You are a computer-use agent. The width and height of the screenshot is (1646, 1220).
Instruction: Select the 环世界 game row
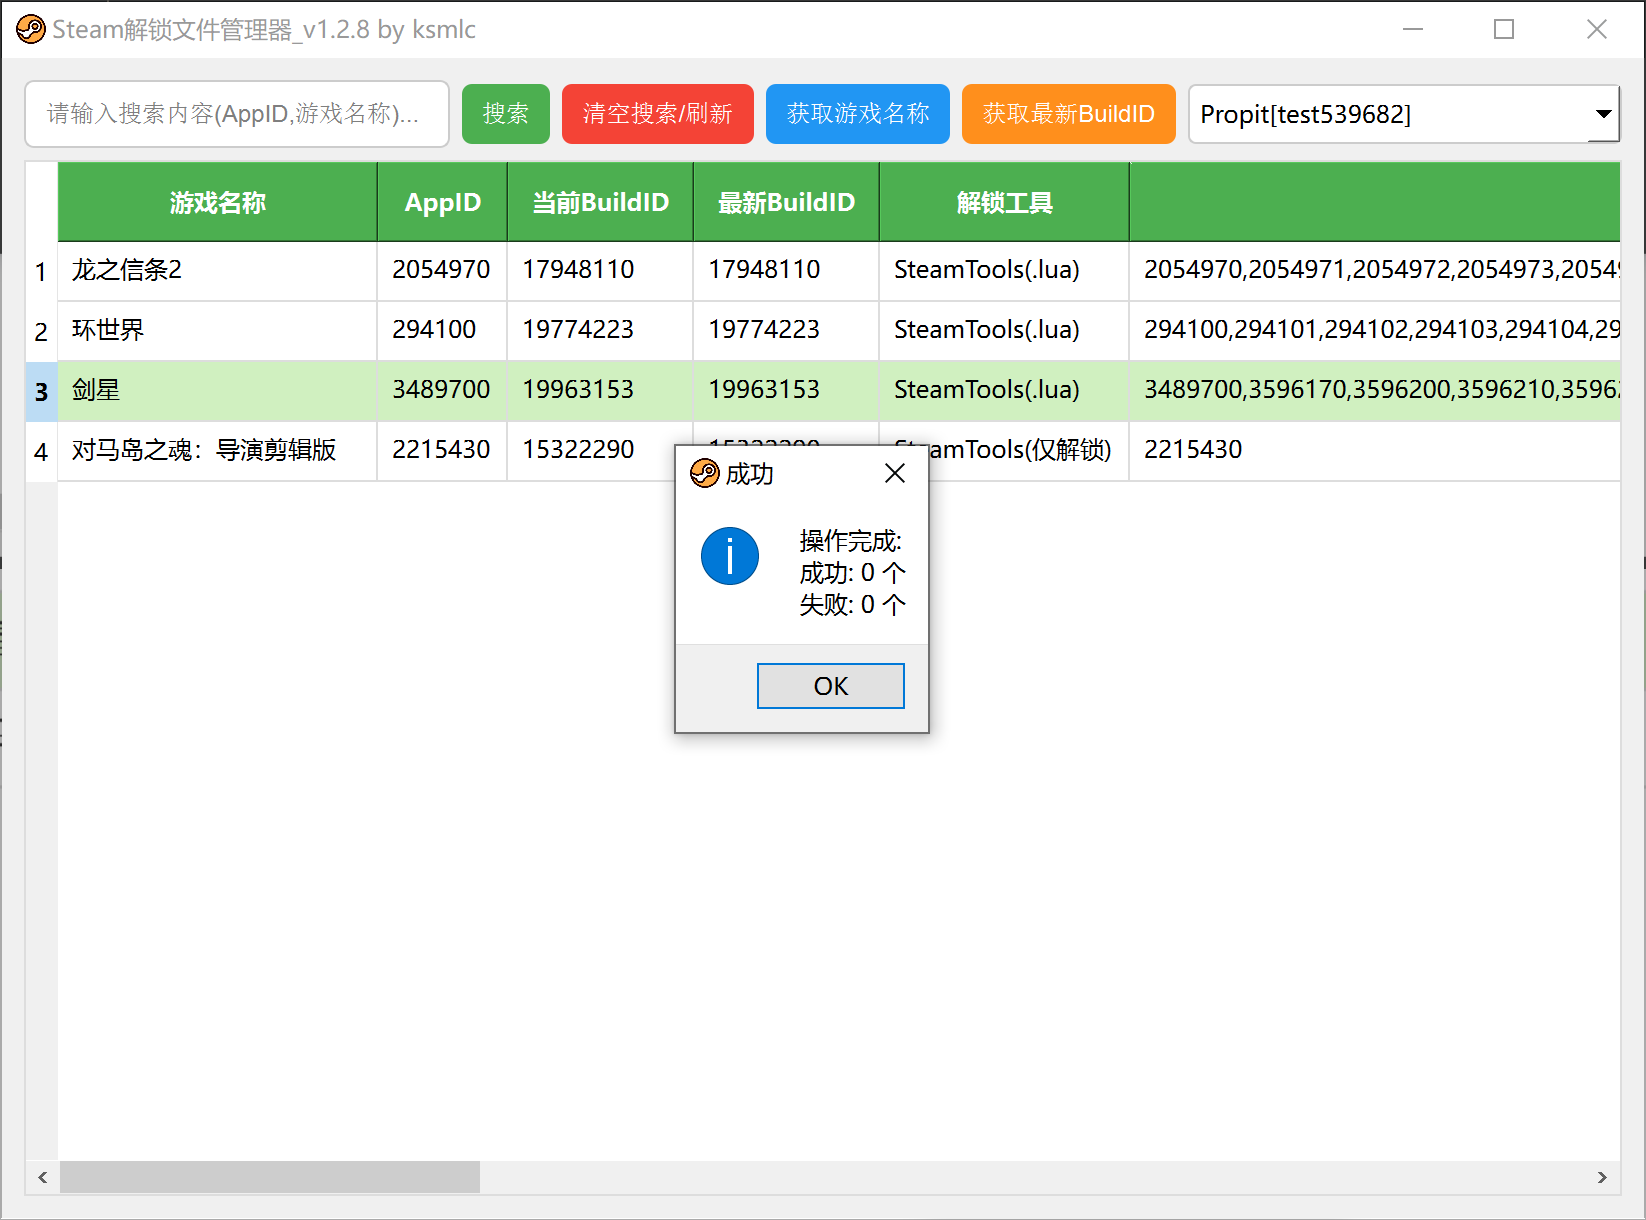pyautogui.click(x=216, y=330)
